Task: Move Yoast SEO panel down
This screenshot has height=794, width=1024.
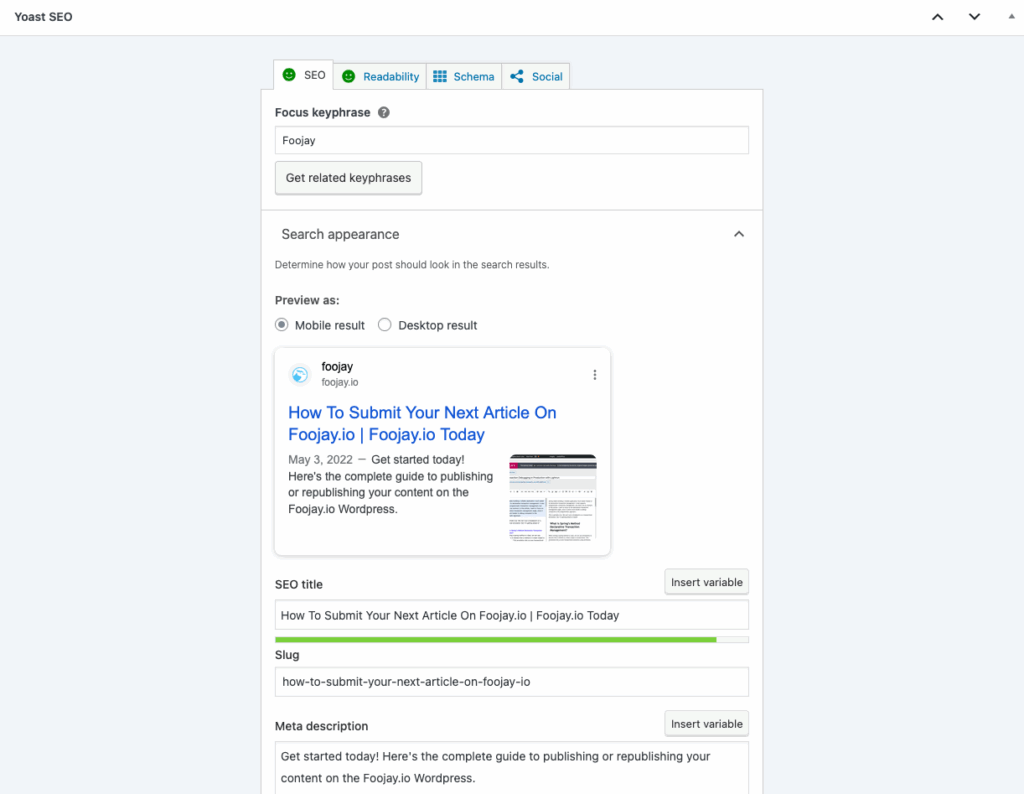Action: pos(974,17)
